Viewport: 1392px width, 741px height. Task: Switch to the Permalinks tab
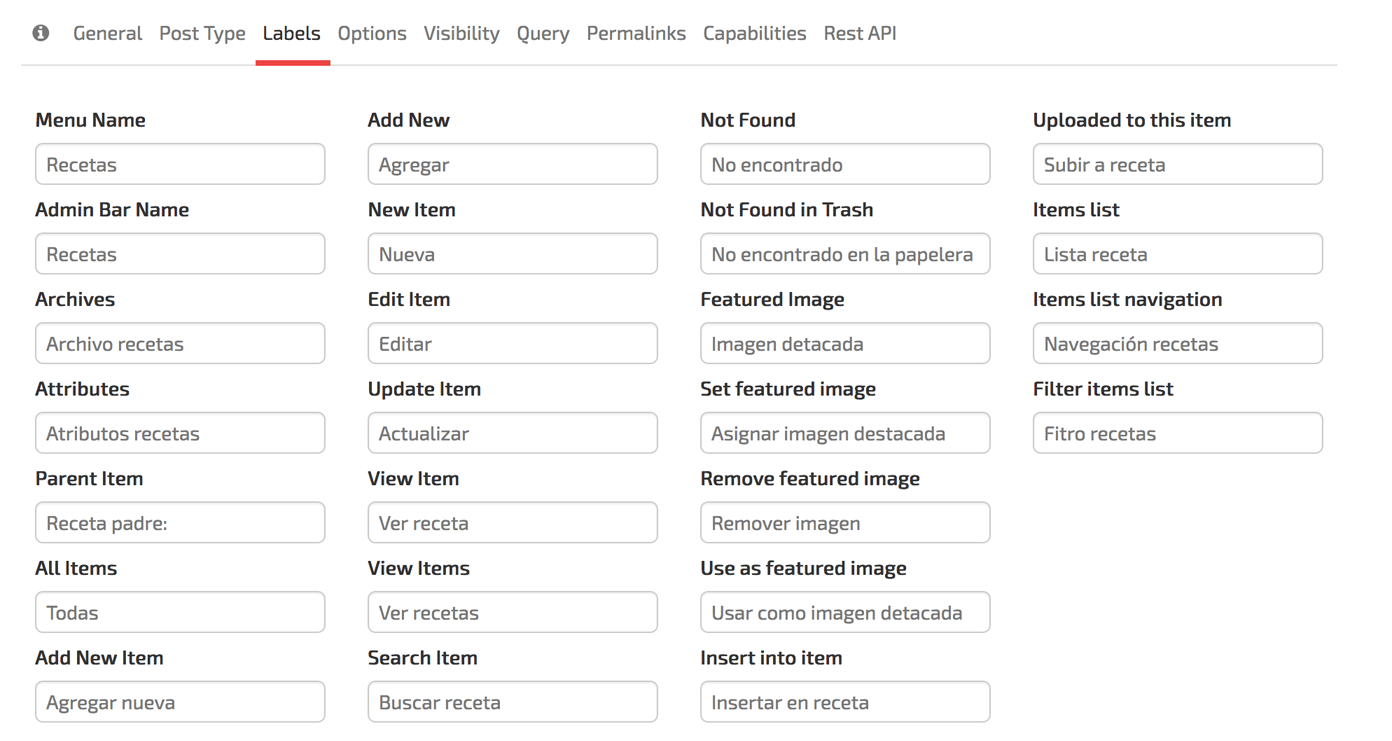tap(636, 33)
